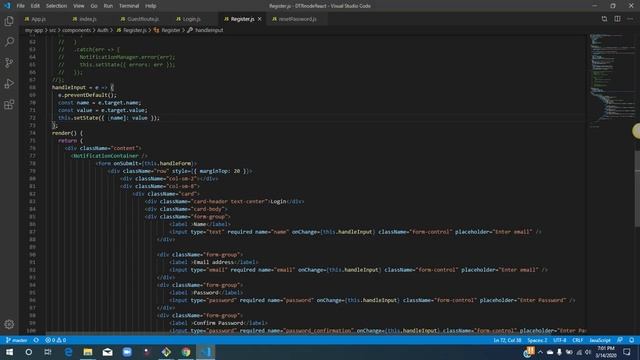The image size is (640, 360).
Task: Open Task View on the taskbar
Action: pos(48,352)
